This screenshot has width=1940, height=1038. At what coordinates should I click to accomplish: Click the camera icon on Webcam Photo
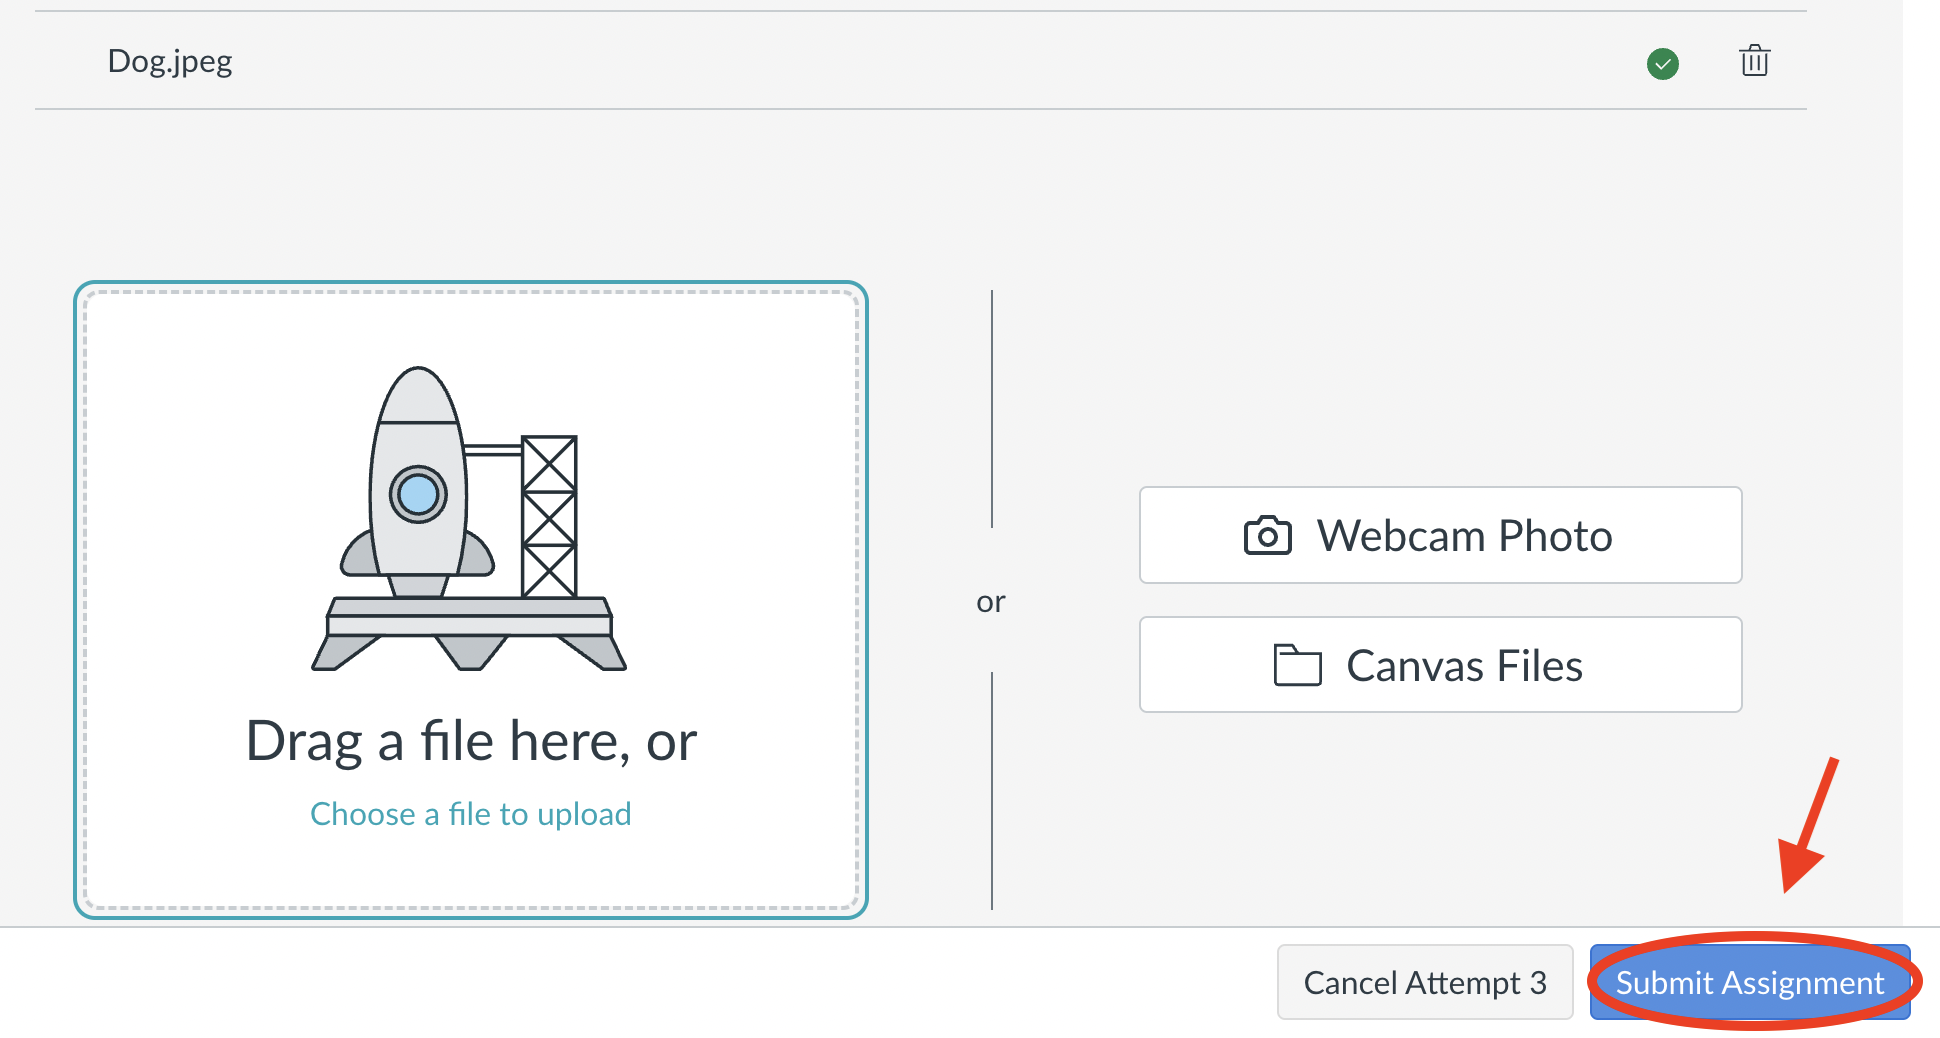[1267, 536]
